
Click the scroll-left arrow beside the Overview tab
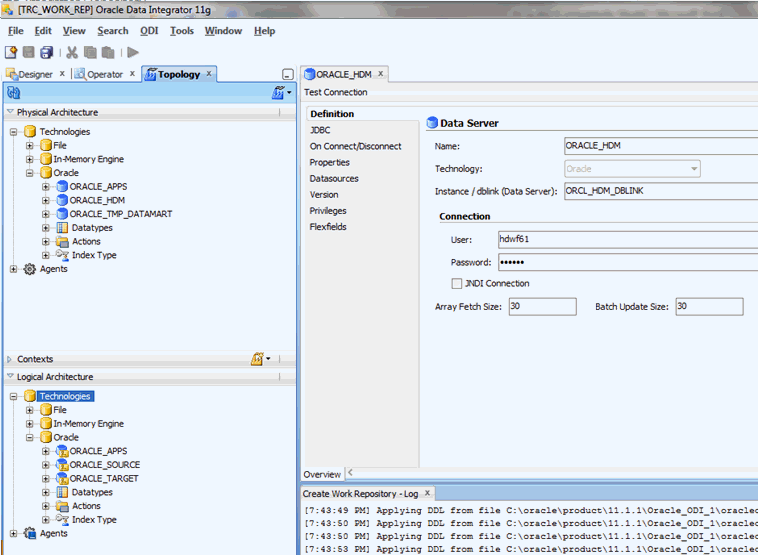(350, 472)
